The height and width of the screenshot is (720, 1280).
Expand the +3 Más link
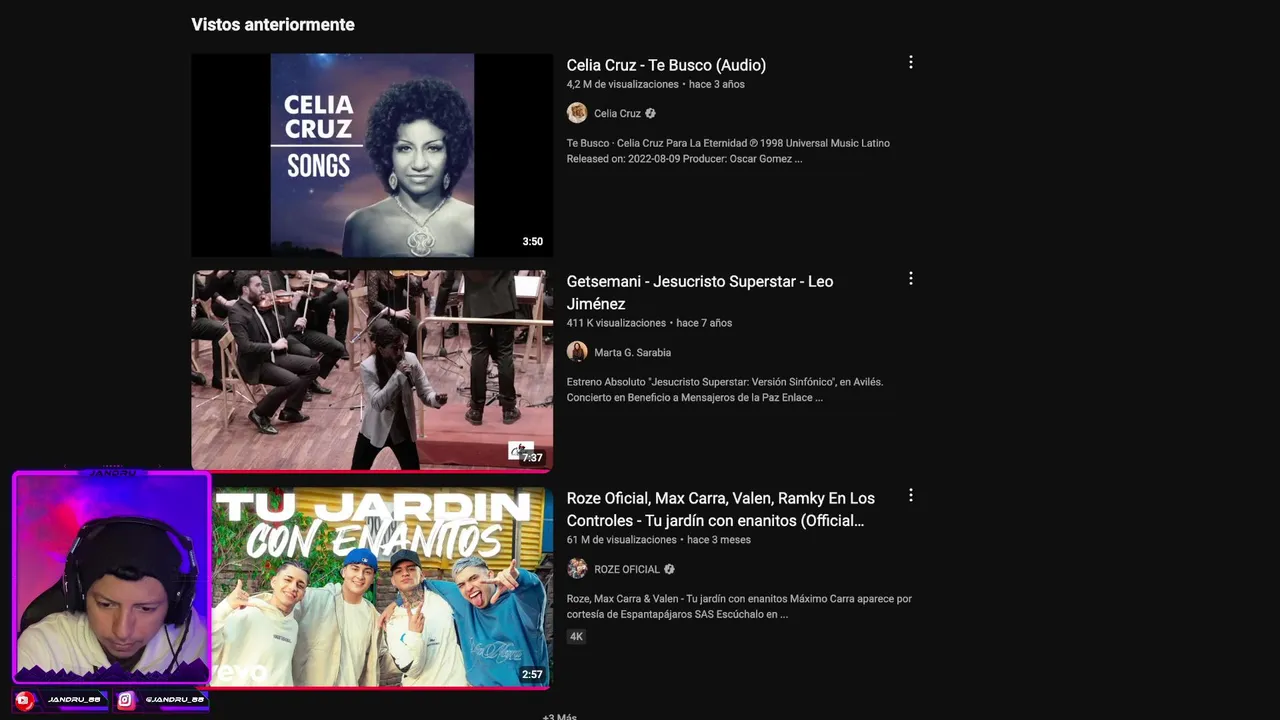(x=559, y=716)
